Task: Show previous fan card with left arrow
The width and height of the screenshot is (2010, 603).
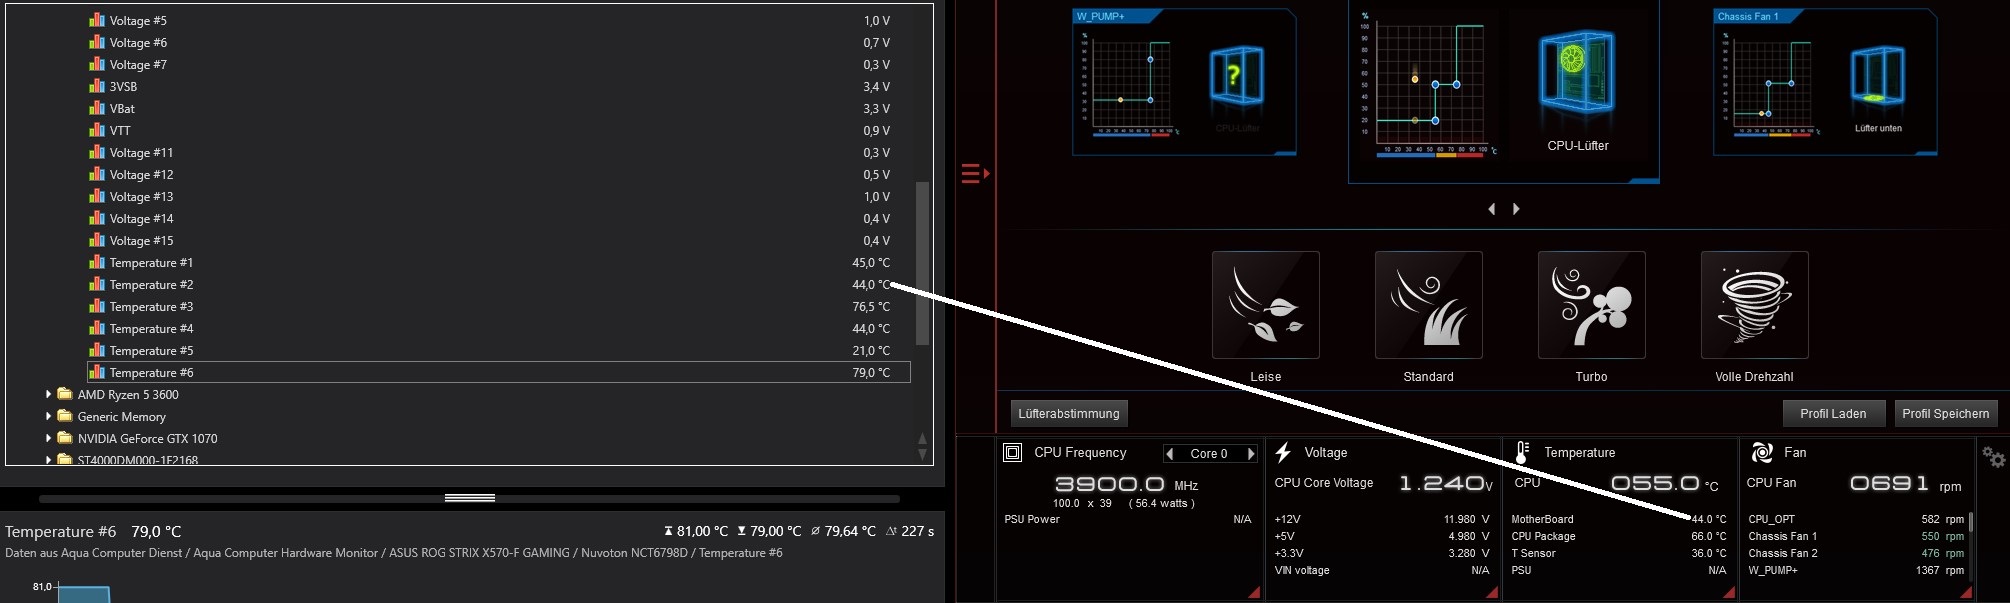Action: [1492, 209]
